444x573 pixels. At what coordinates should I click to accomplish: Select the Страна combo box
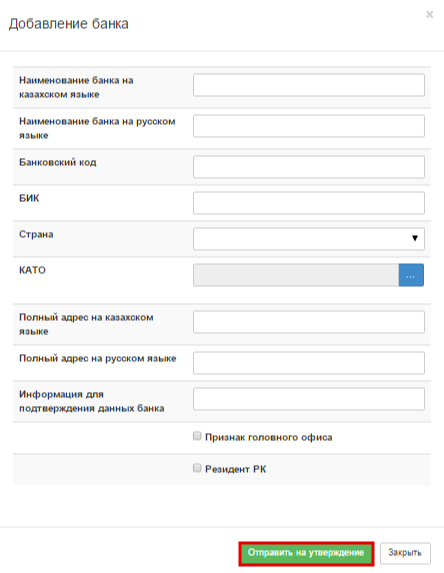(x=309, y=239)
